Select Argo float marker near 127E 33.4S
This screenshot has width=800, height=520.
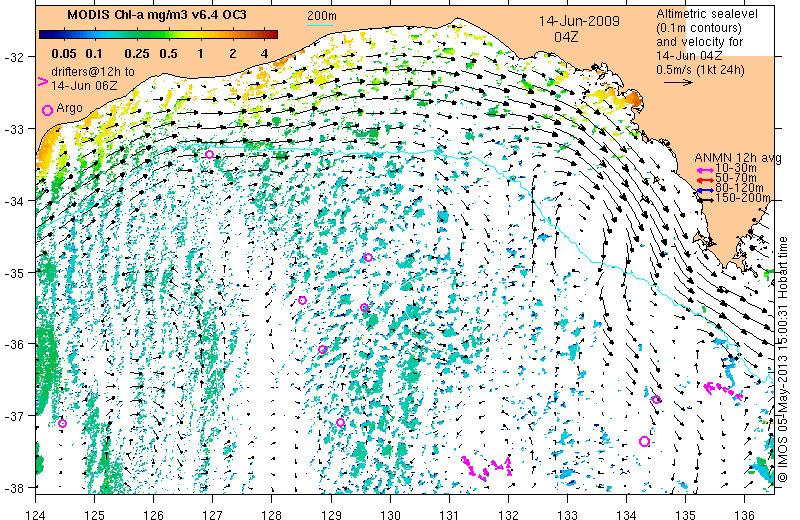(x=209, y=155)
